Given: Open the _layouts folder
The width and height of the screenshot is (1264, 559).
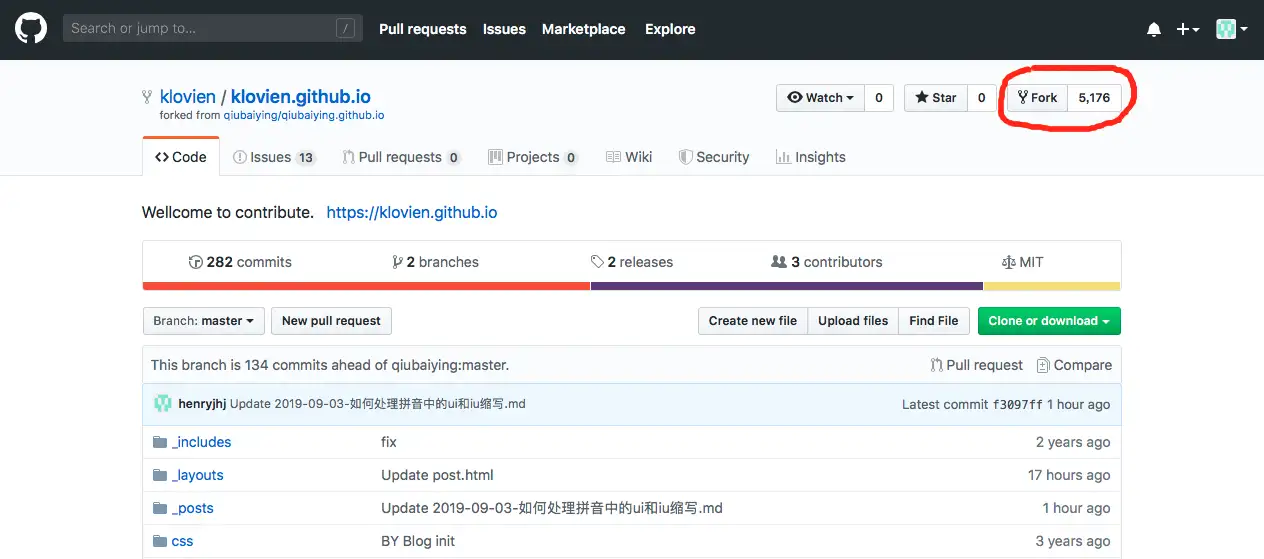Looking at the screenshot, I should coord(198,475).
